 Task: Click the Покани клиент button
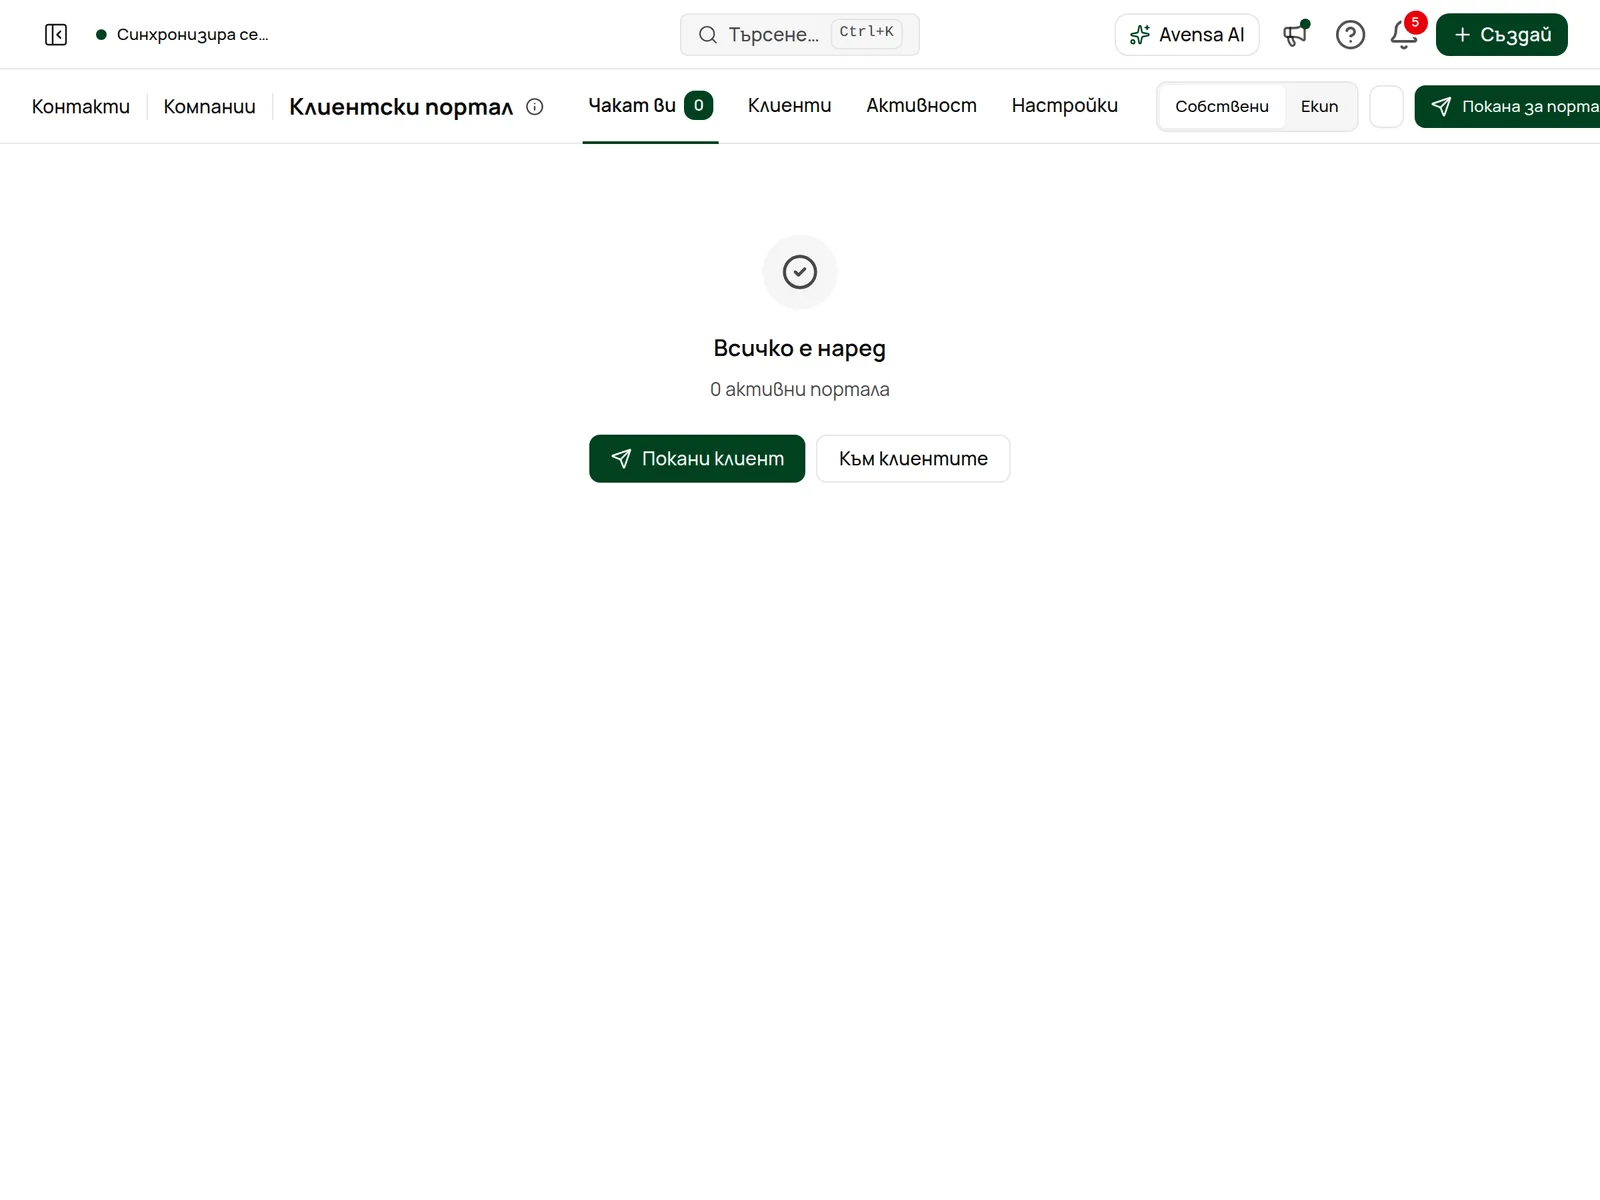(697, 459)
